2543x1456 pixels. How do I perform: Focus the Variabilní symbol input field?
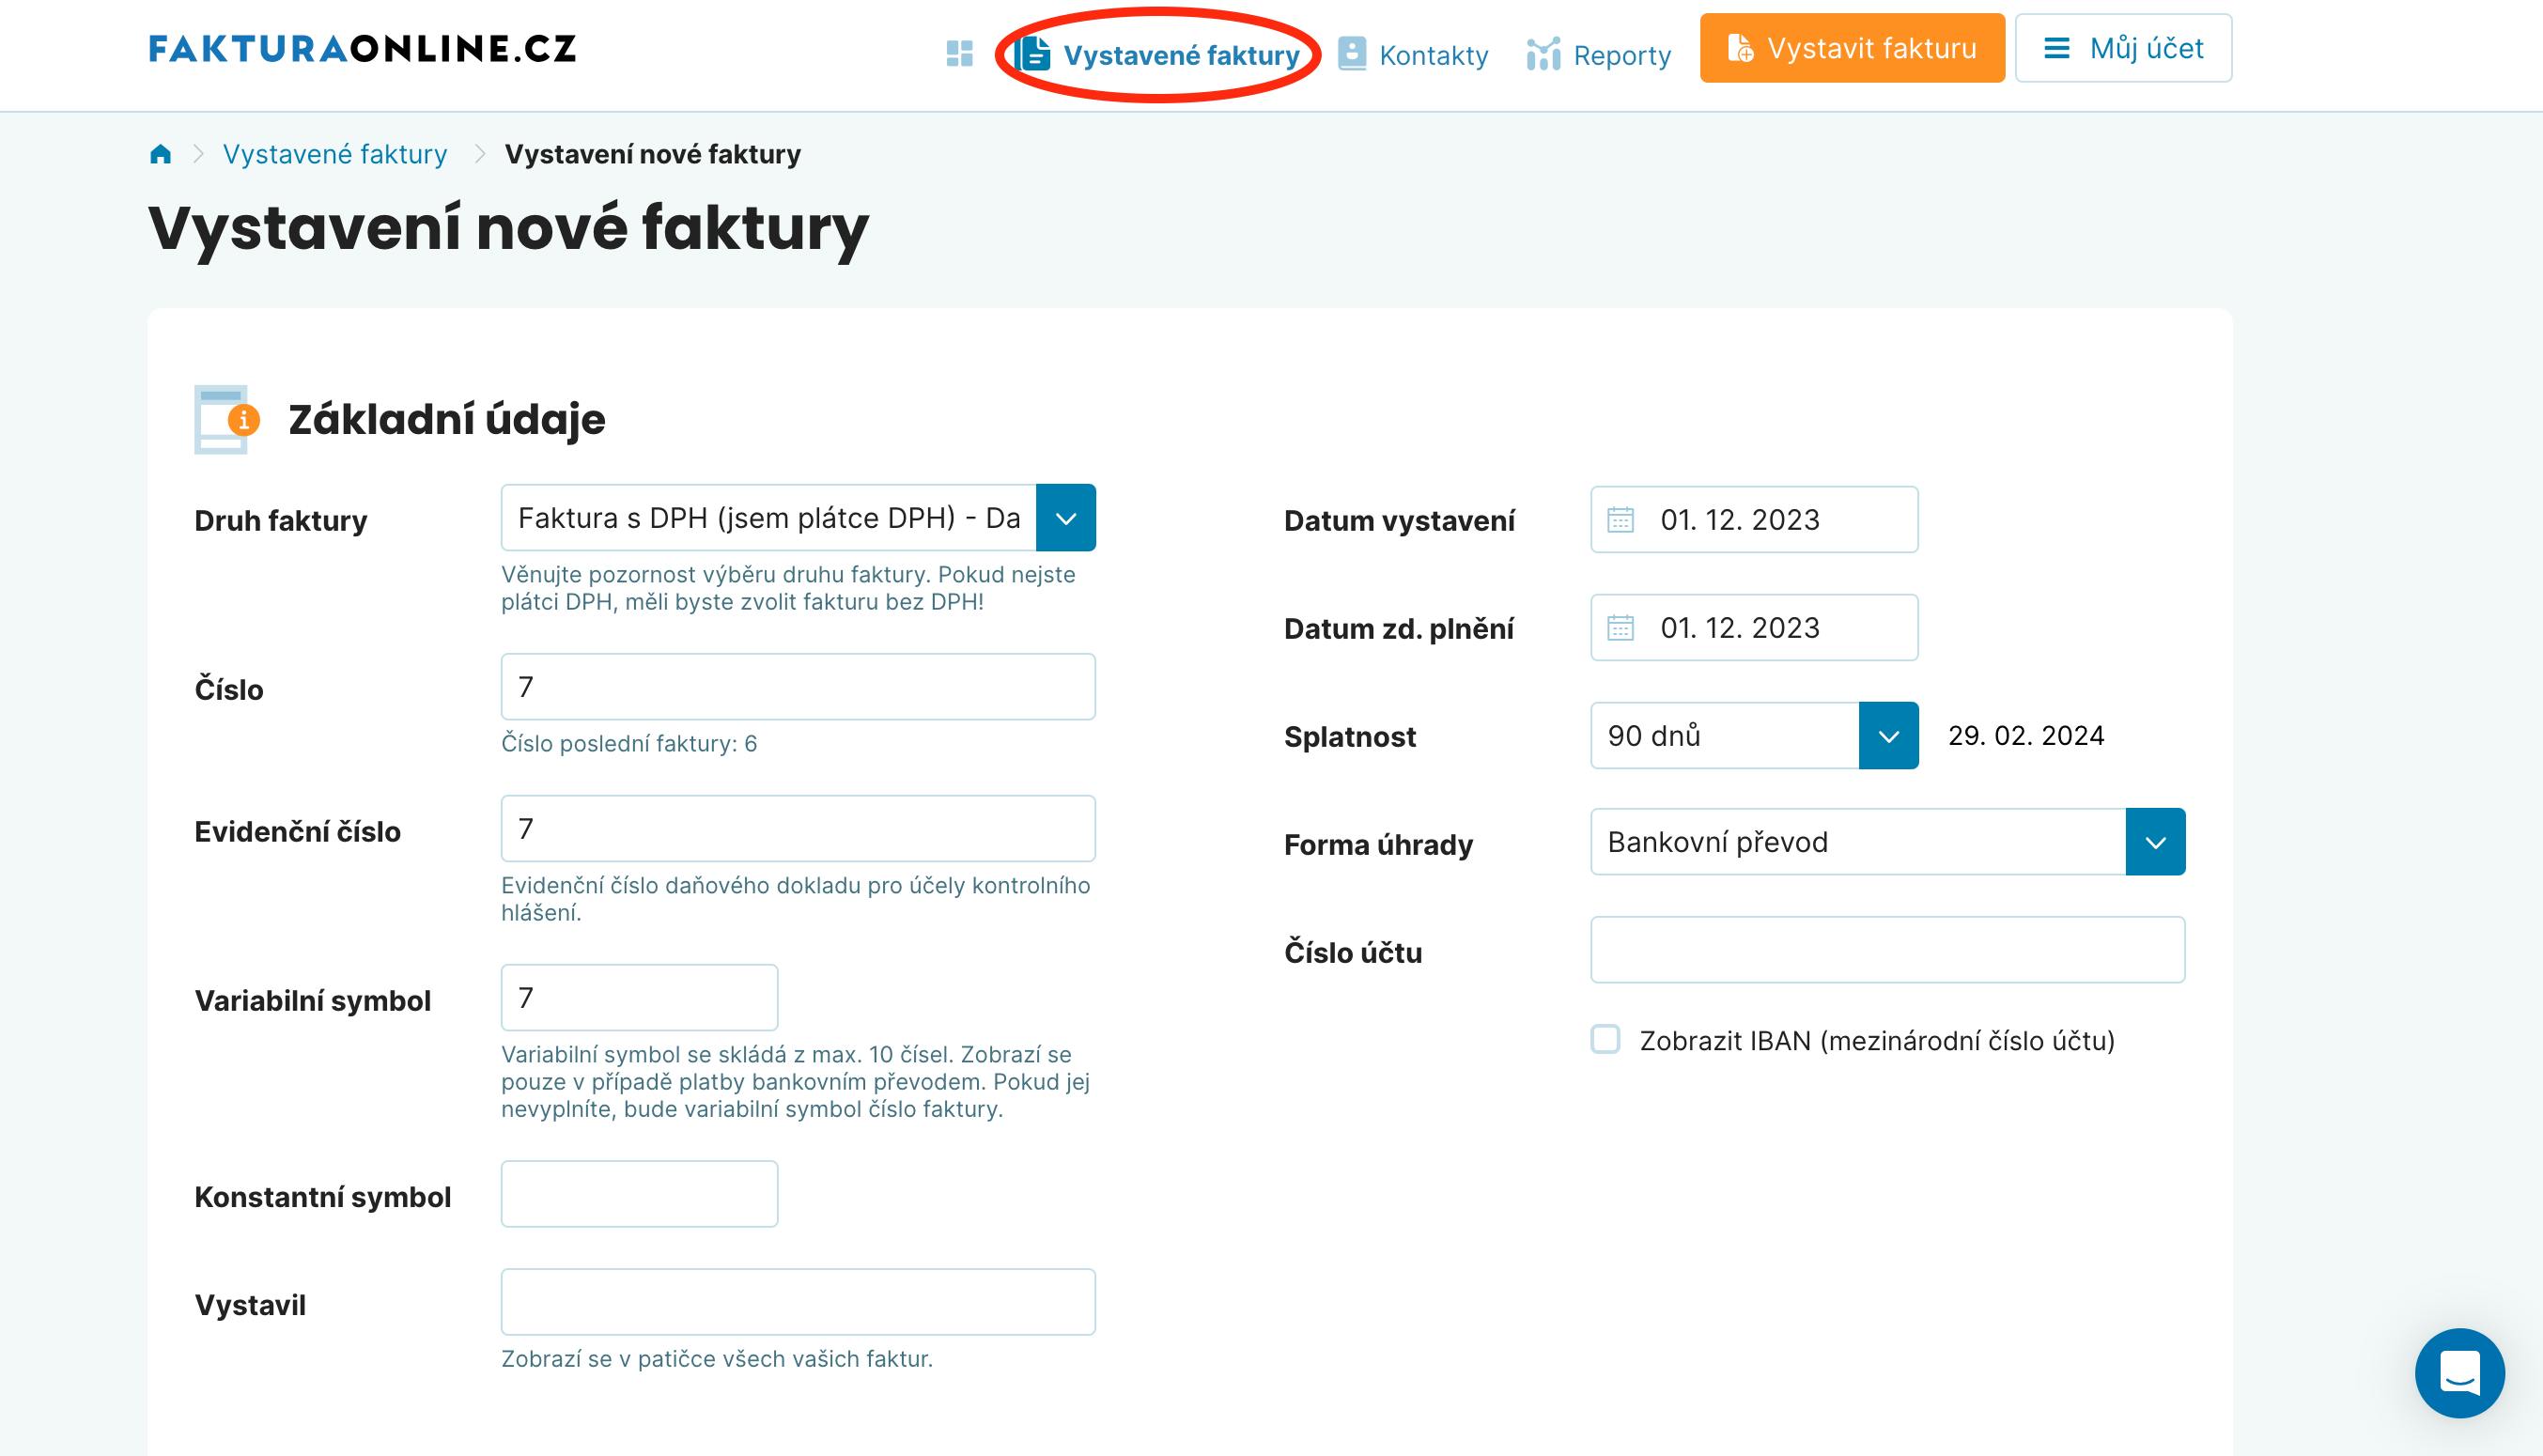point(639,998)
